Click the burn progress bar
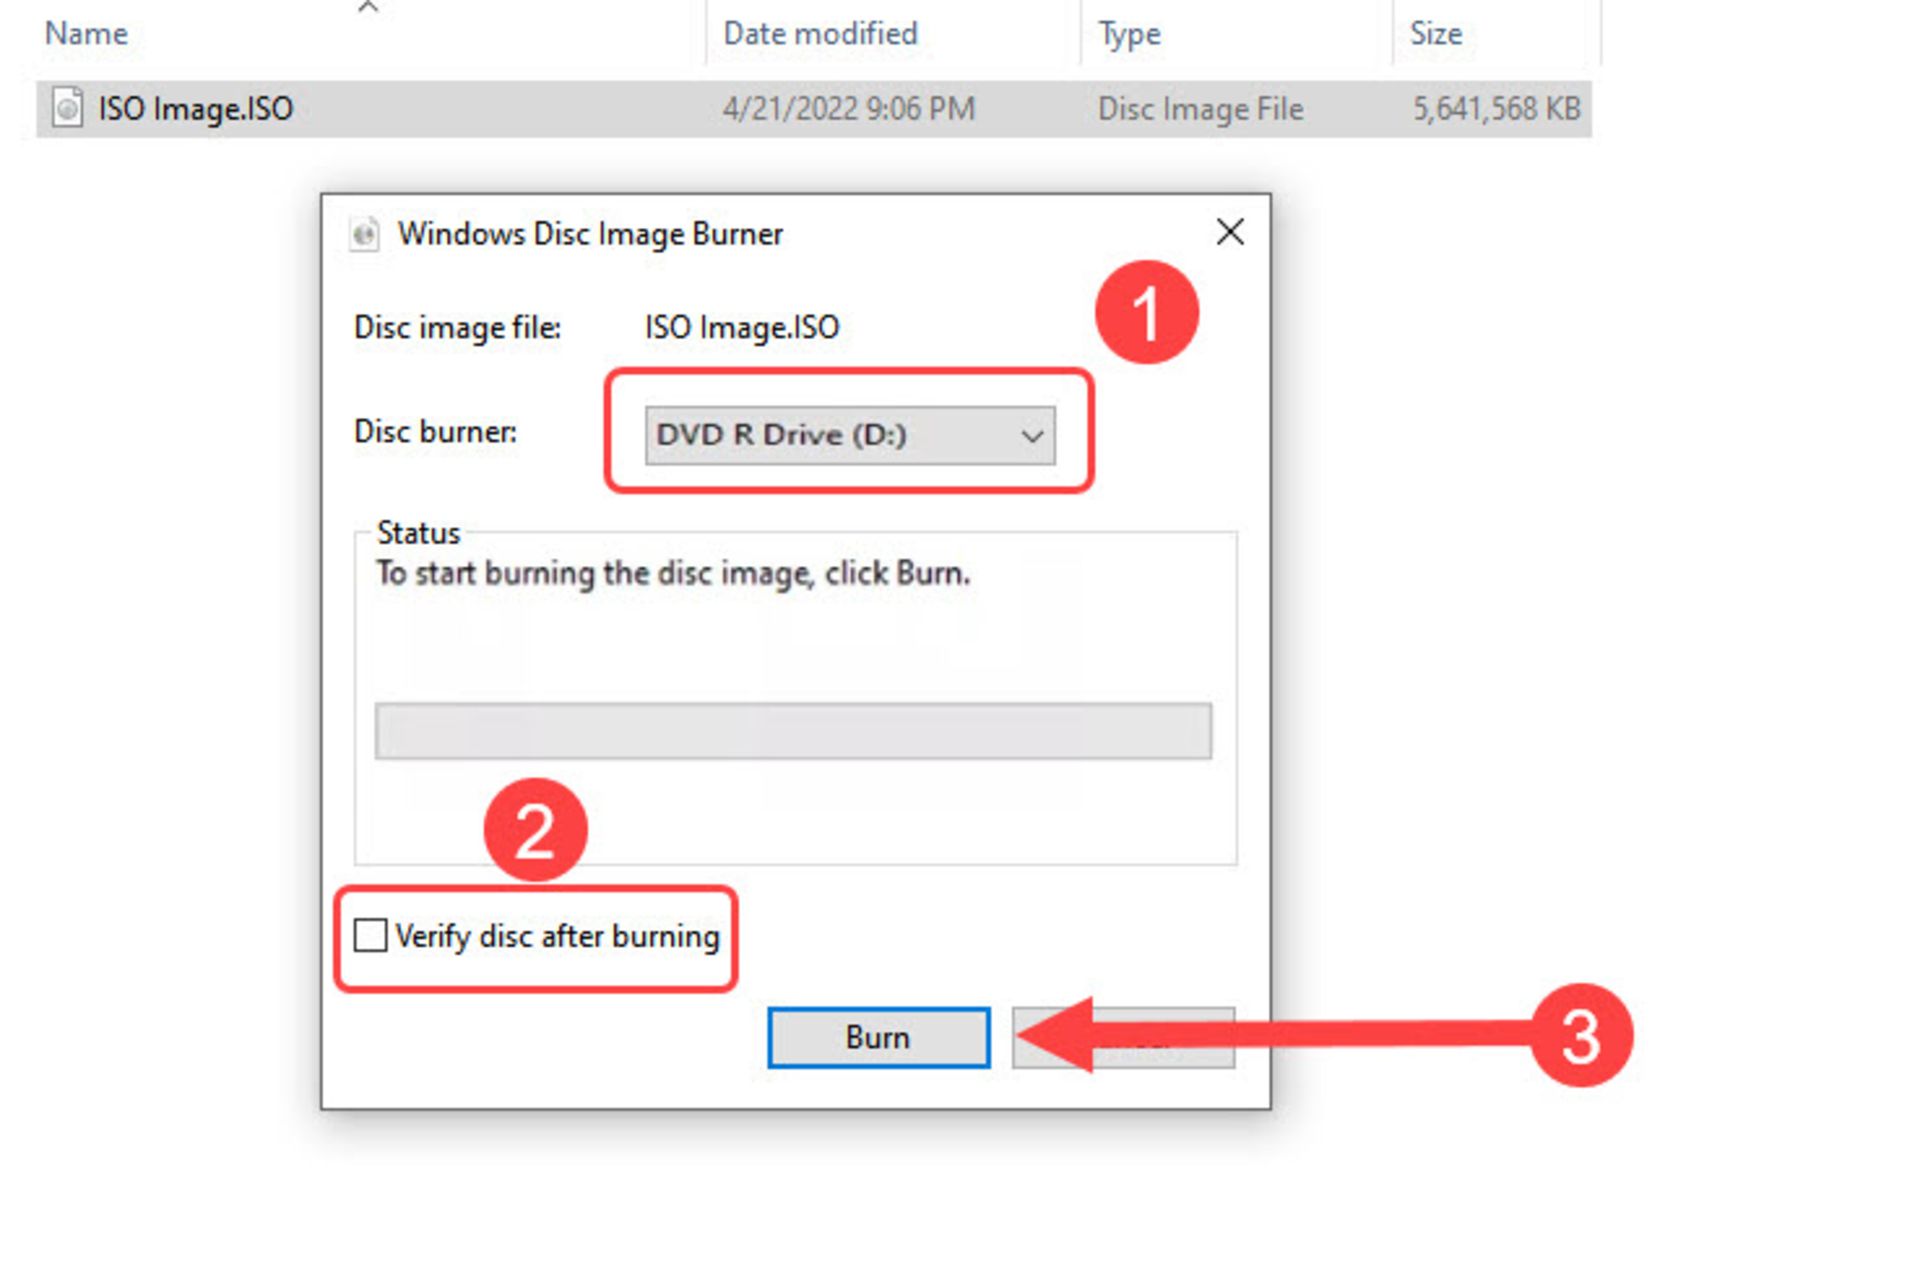This screenshot has width=1920, height=1272. 793,731
